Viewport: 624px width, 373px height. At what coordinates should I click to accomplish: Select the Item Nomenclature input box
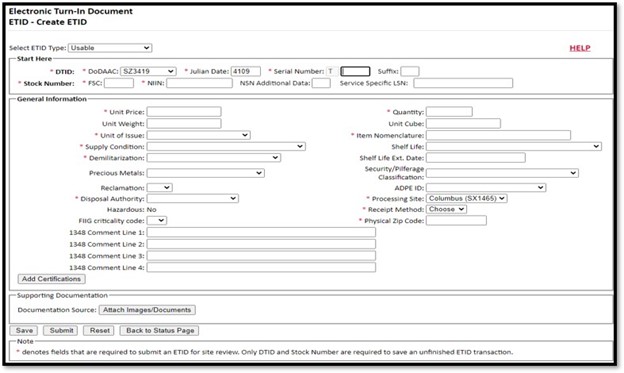click(x=498, y=135)
